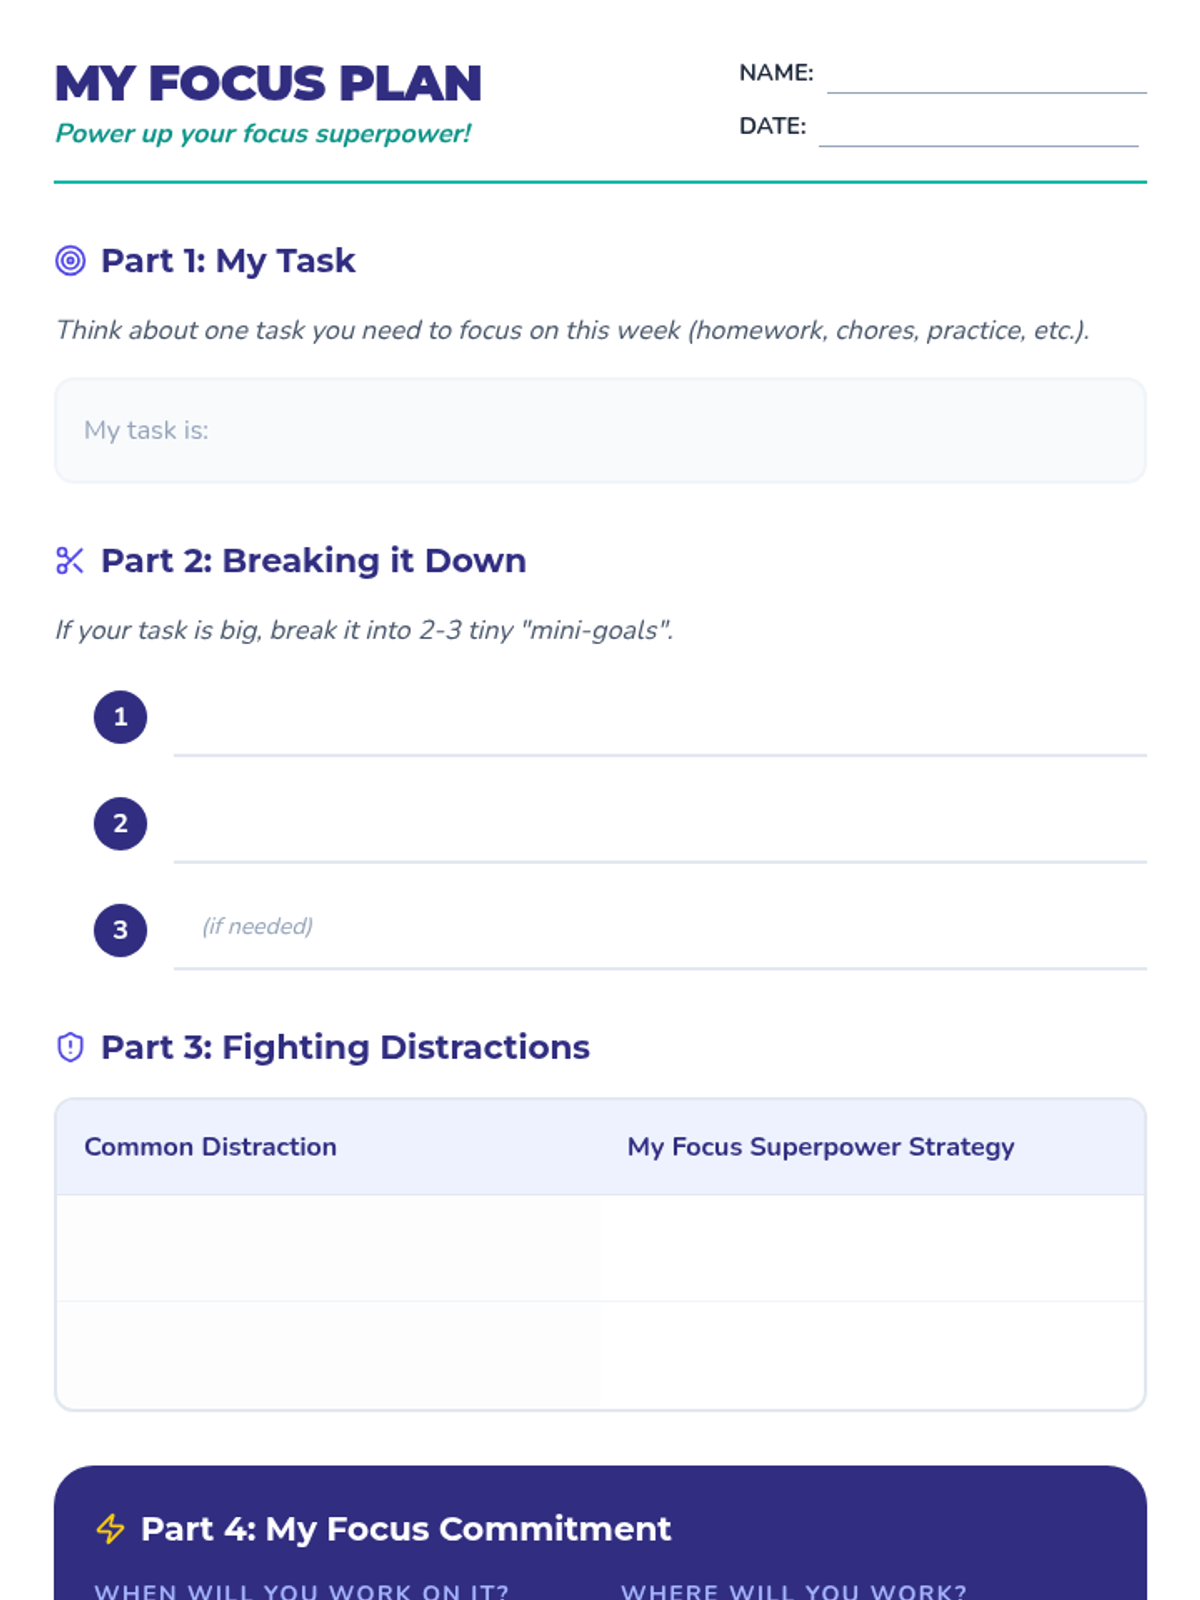The height and width of the screenshot is (1600, 1200).
Task: Click the 'Common Distraction' column header
Action: click(211, 1147)
